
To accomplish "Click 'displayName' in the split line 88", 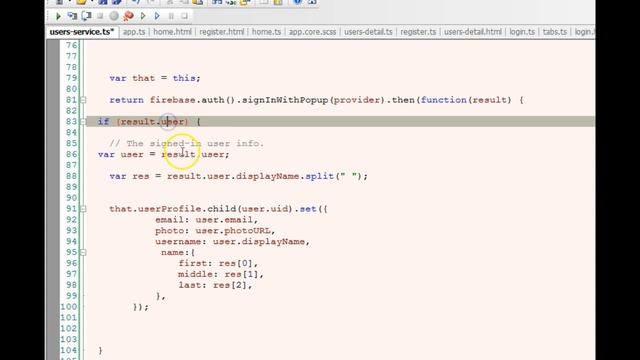I will (268, 176).
